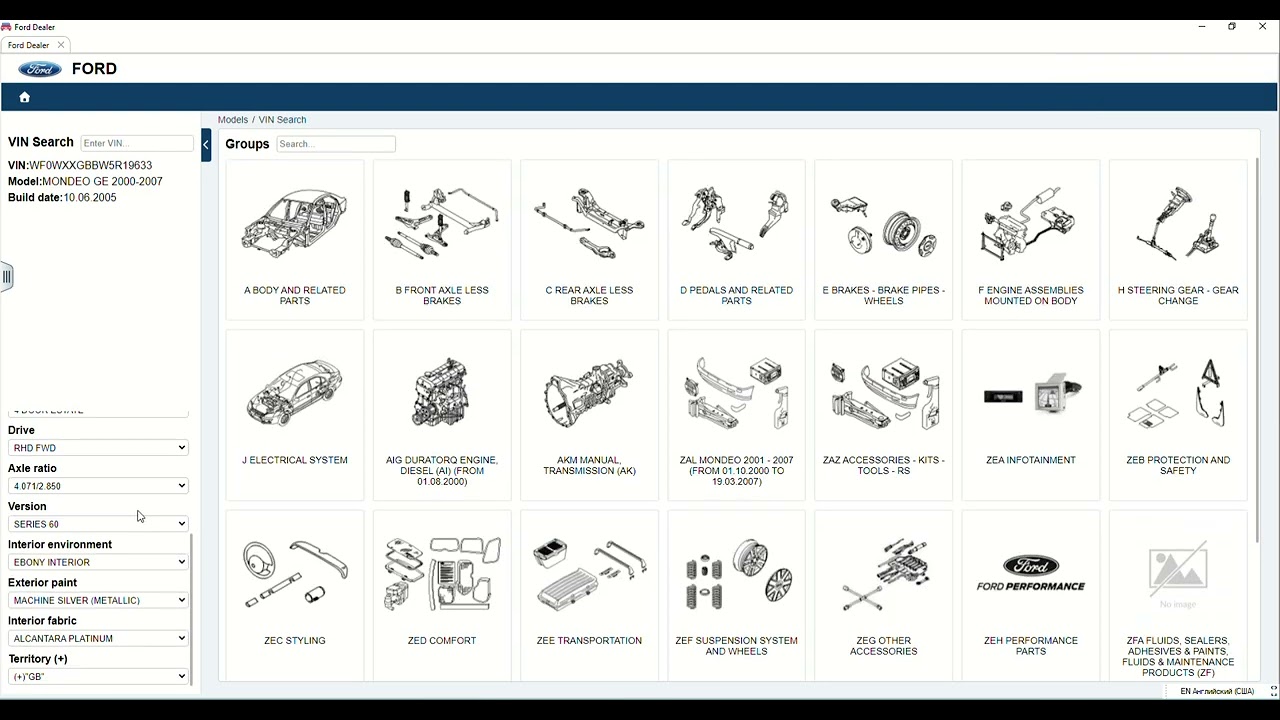Open the Territory (+) dropdown
Image resolution: width=1280 pixels, height=720 pixels.
point(98,677)
